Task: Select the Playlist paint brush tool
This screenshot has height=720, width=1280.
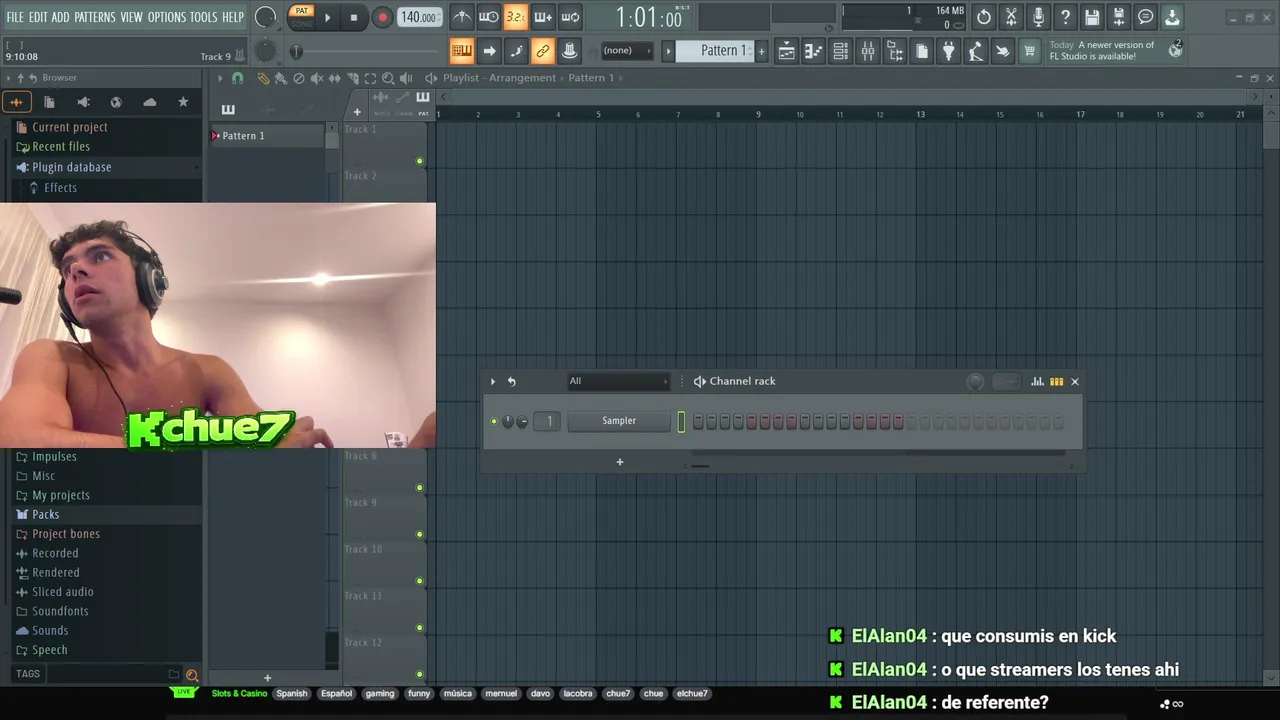Action: pos(281,78)
